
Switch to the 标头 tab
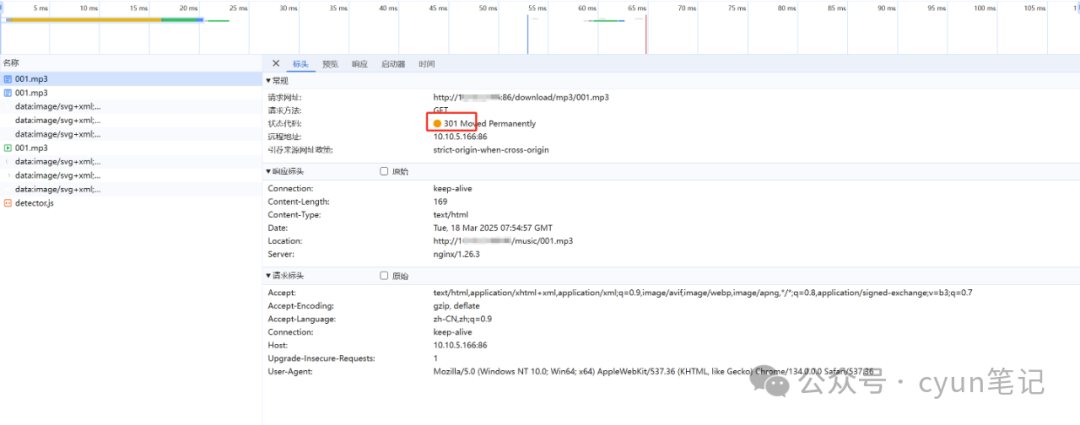point(301,64)
